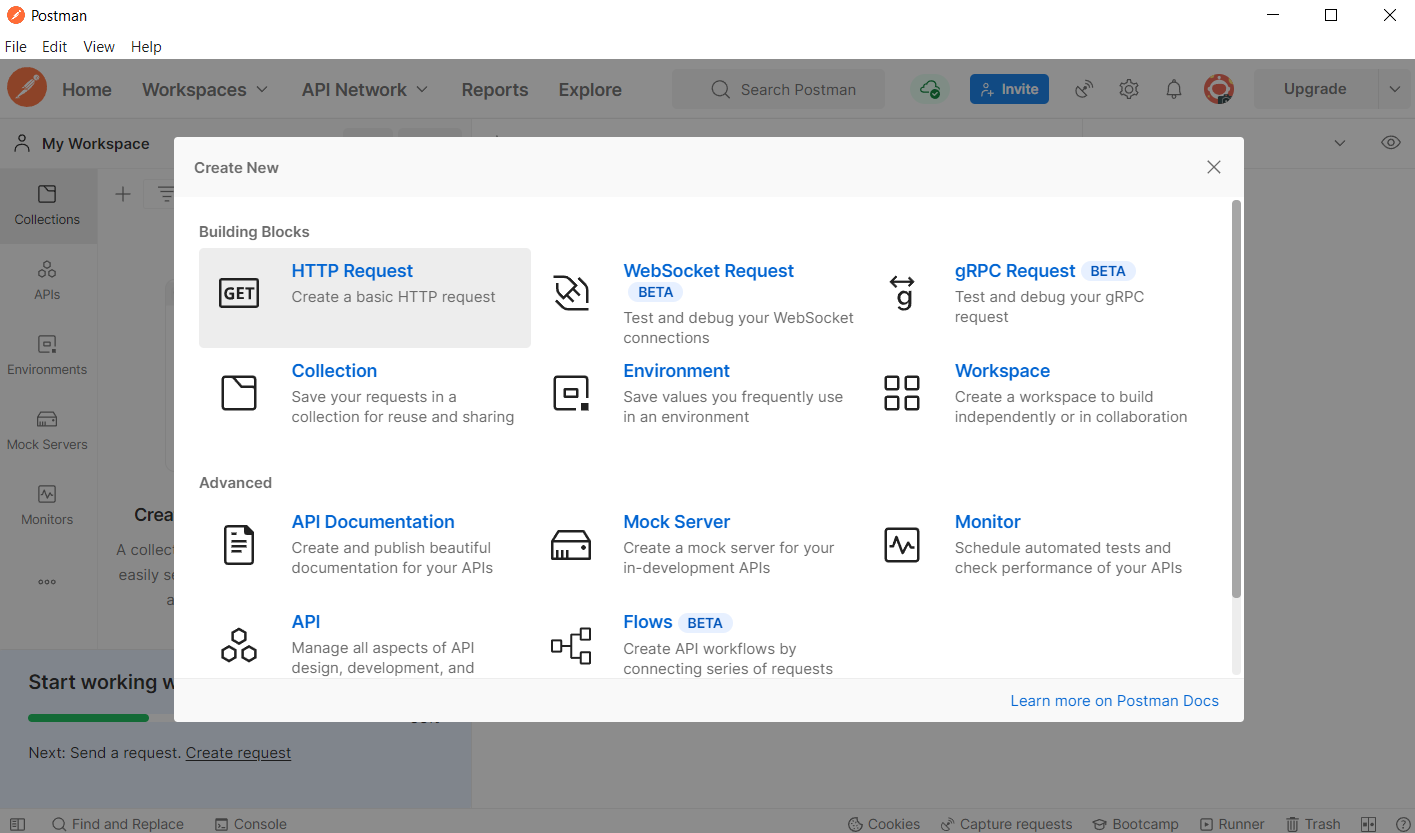Select the HTTP Request title link
The height and width of the screenshot is (833, 1415).
point(352,271)
